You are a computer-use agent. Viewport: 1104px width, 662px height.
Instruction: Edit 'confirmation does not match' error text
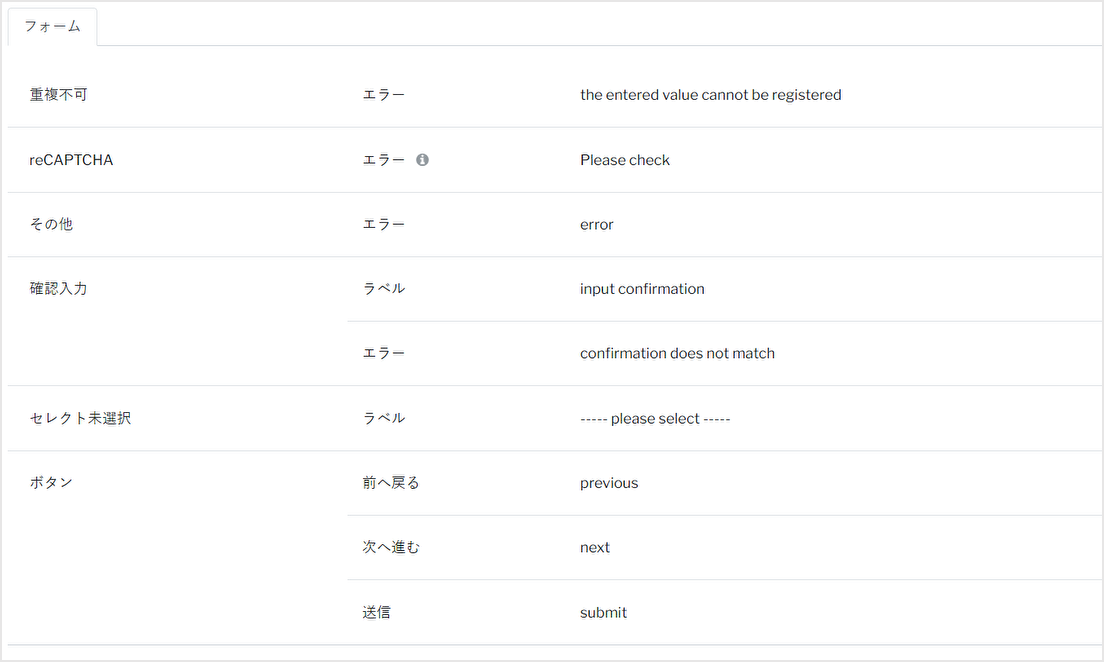click(677, 354)
